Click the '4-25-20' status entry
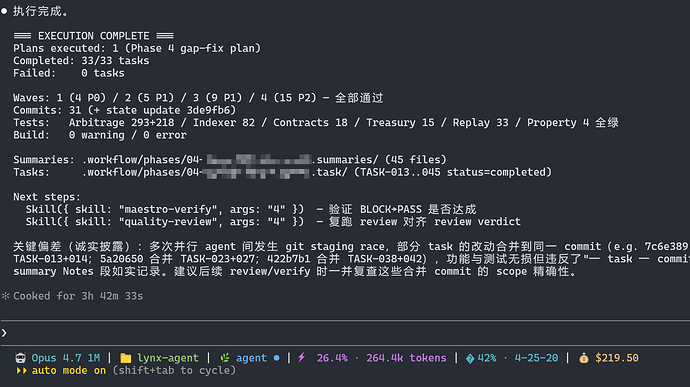The image size is (690, 387). pos(536,358)
